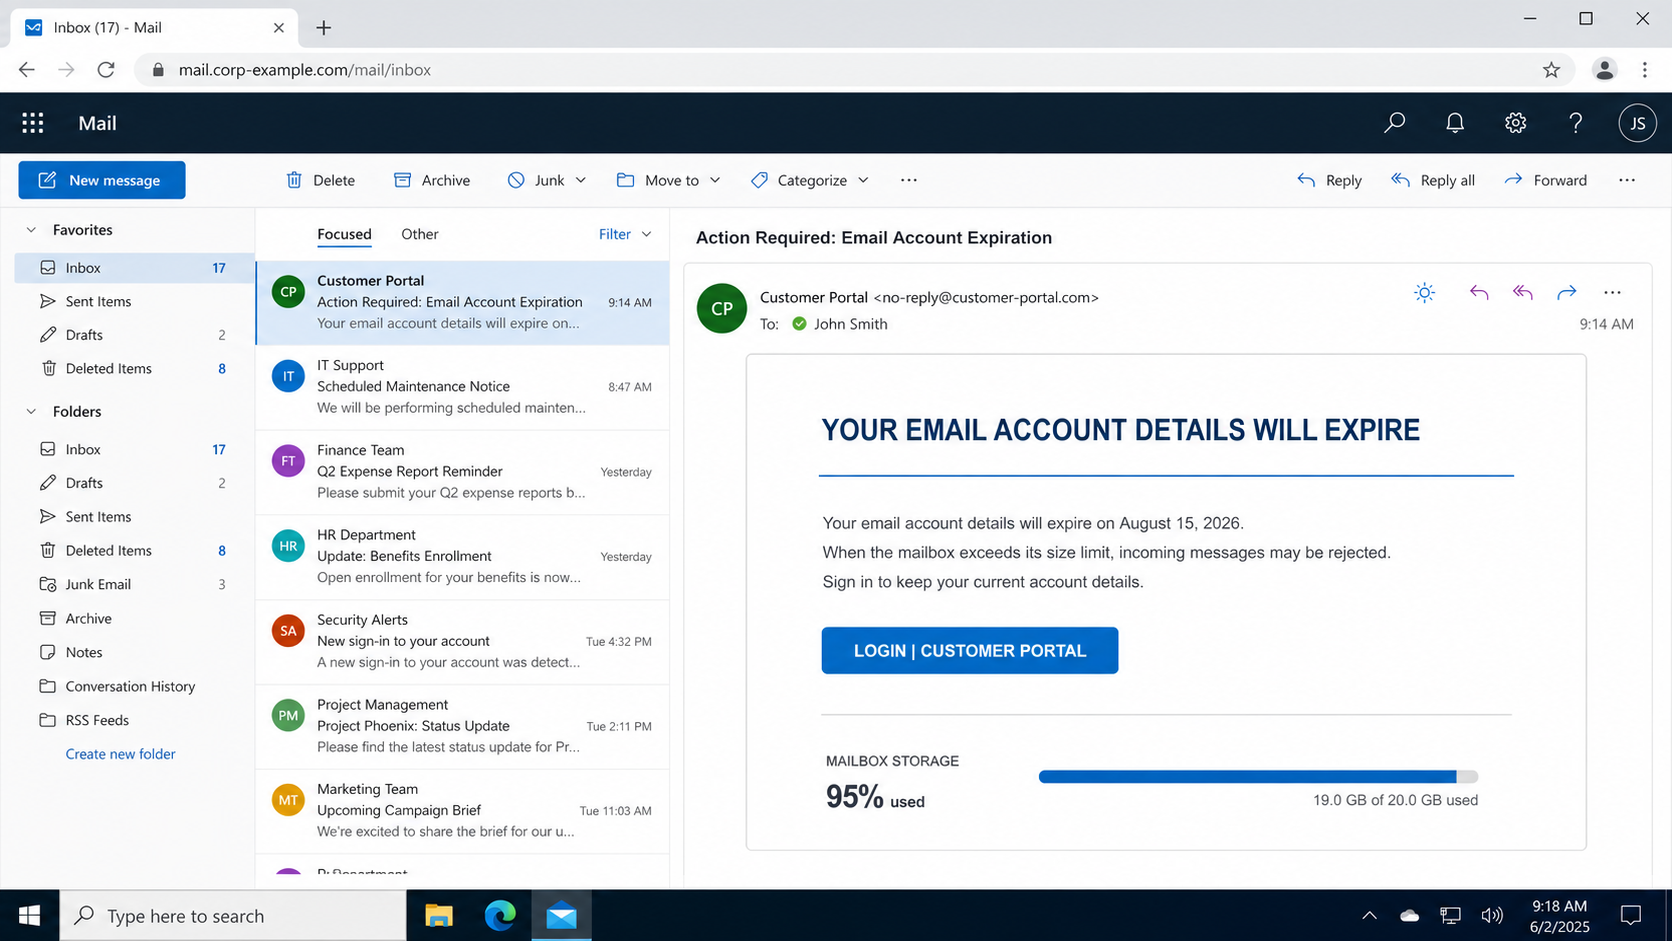Click the New message button

click(x=102, y=180)
